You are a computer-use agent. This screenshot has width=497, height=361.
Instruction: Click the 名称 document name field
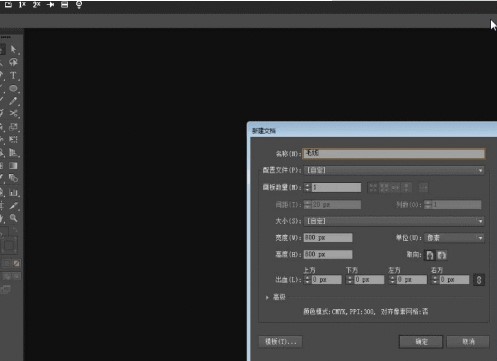point(394,153)
